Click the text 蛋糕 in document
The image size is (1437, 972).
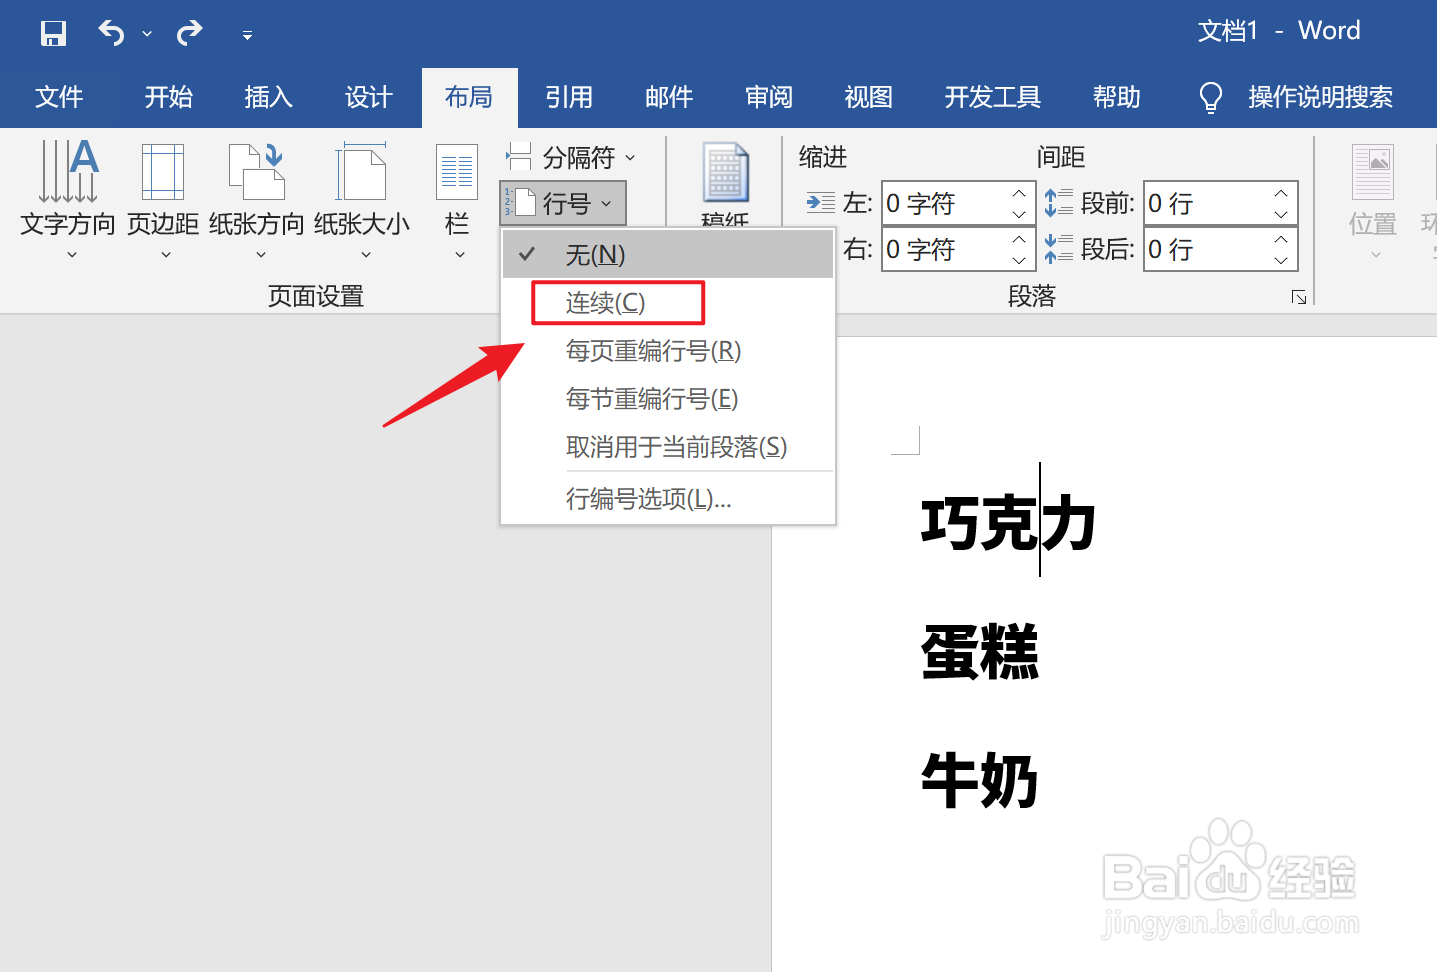pyautogui.click(x=980, y=651)
